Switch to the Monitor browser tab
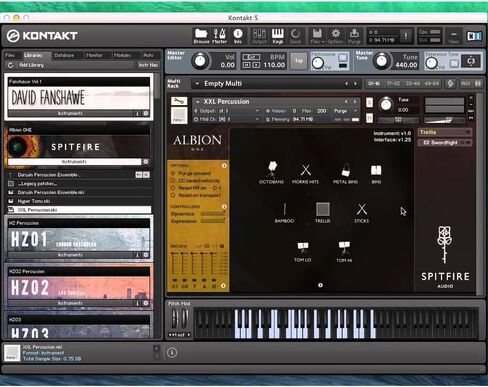The image size is (488, 387). point(94,55)
